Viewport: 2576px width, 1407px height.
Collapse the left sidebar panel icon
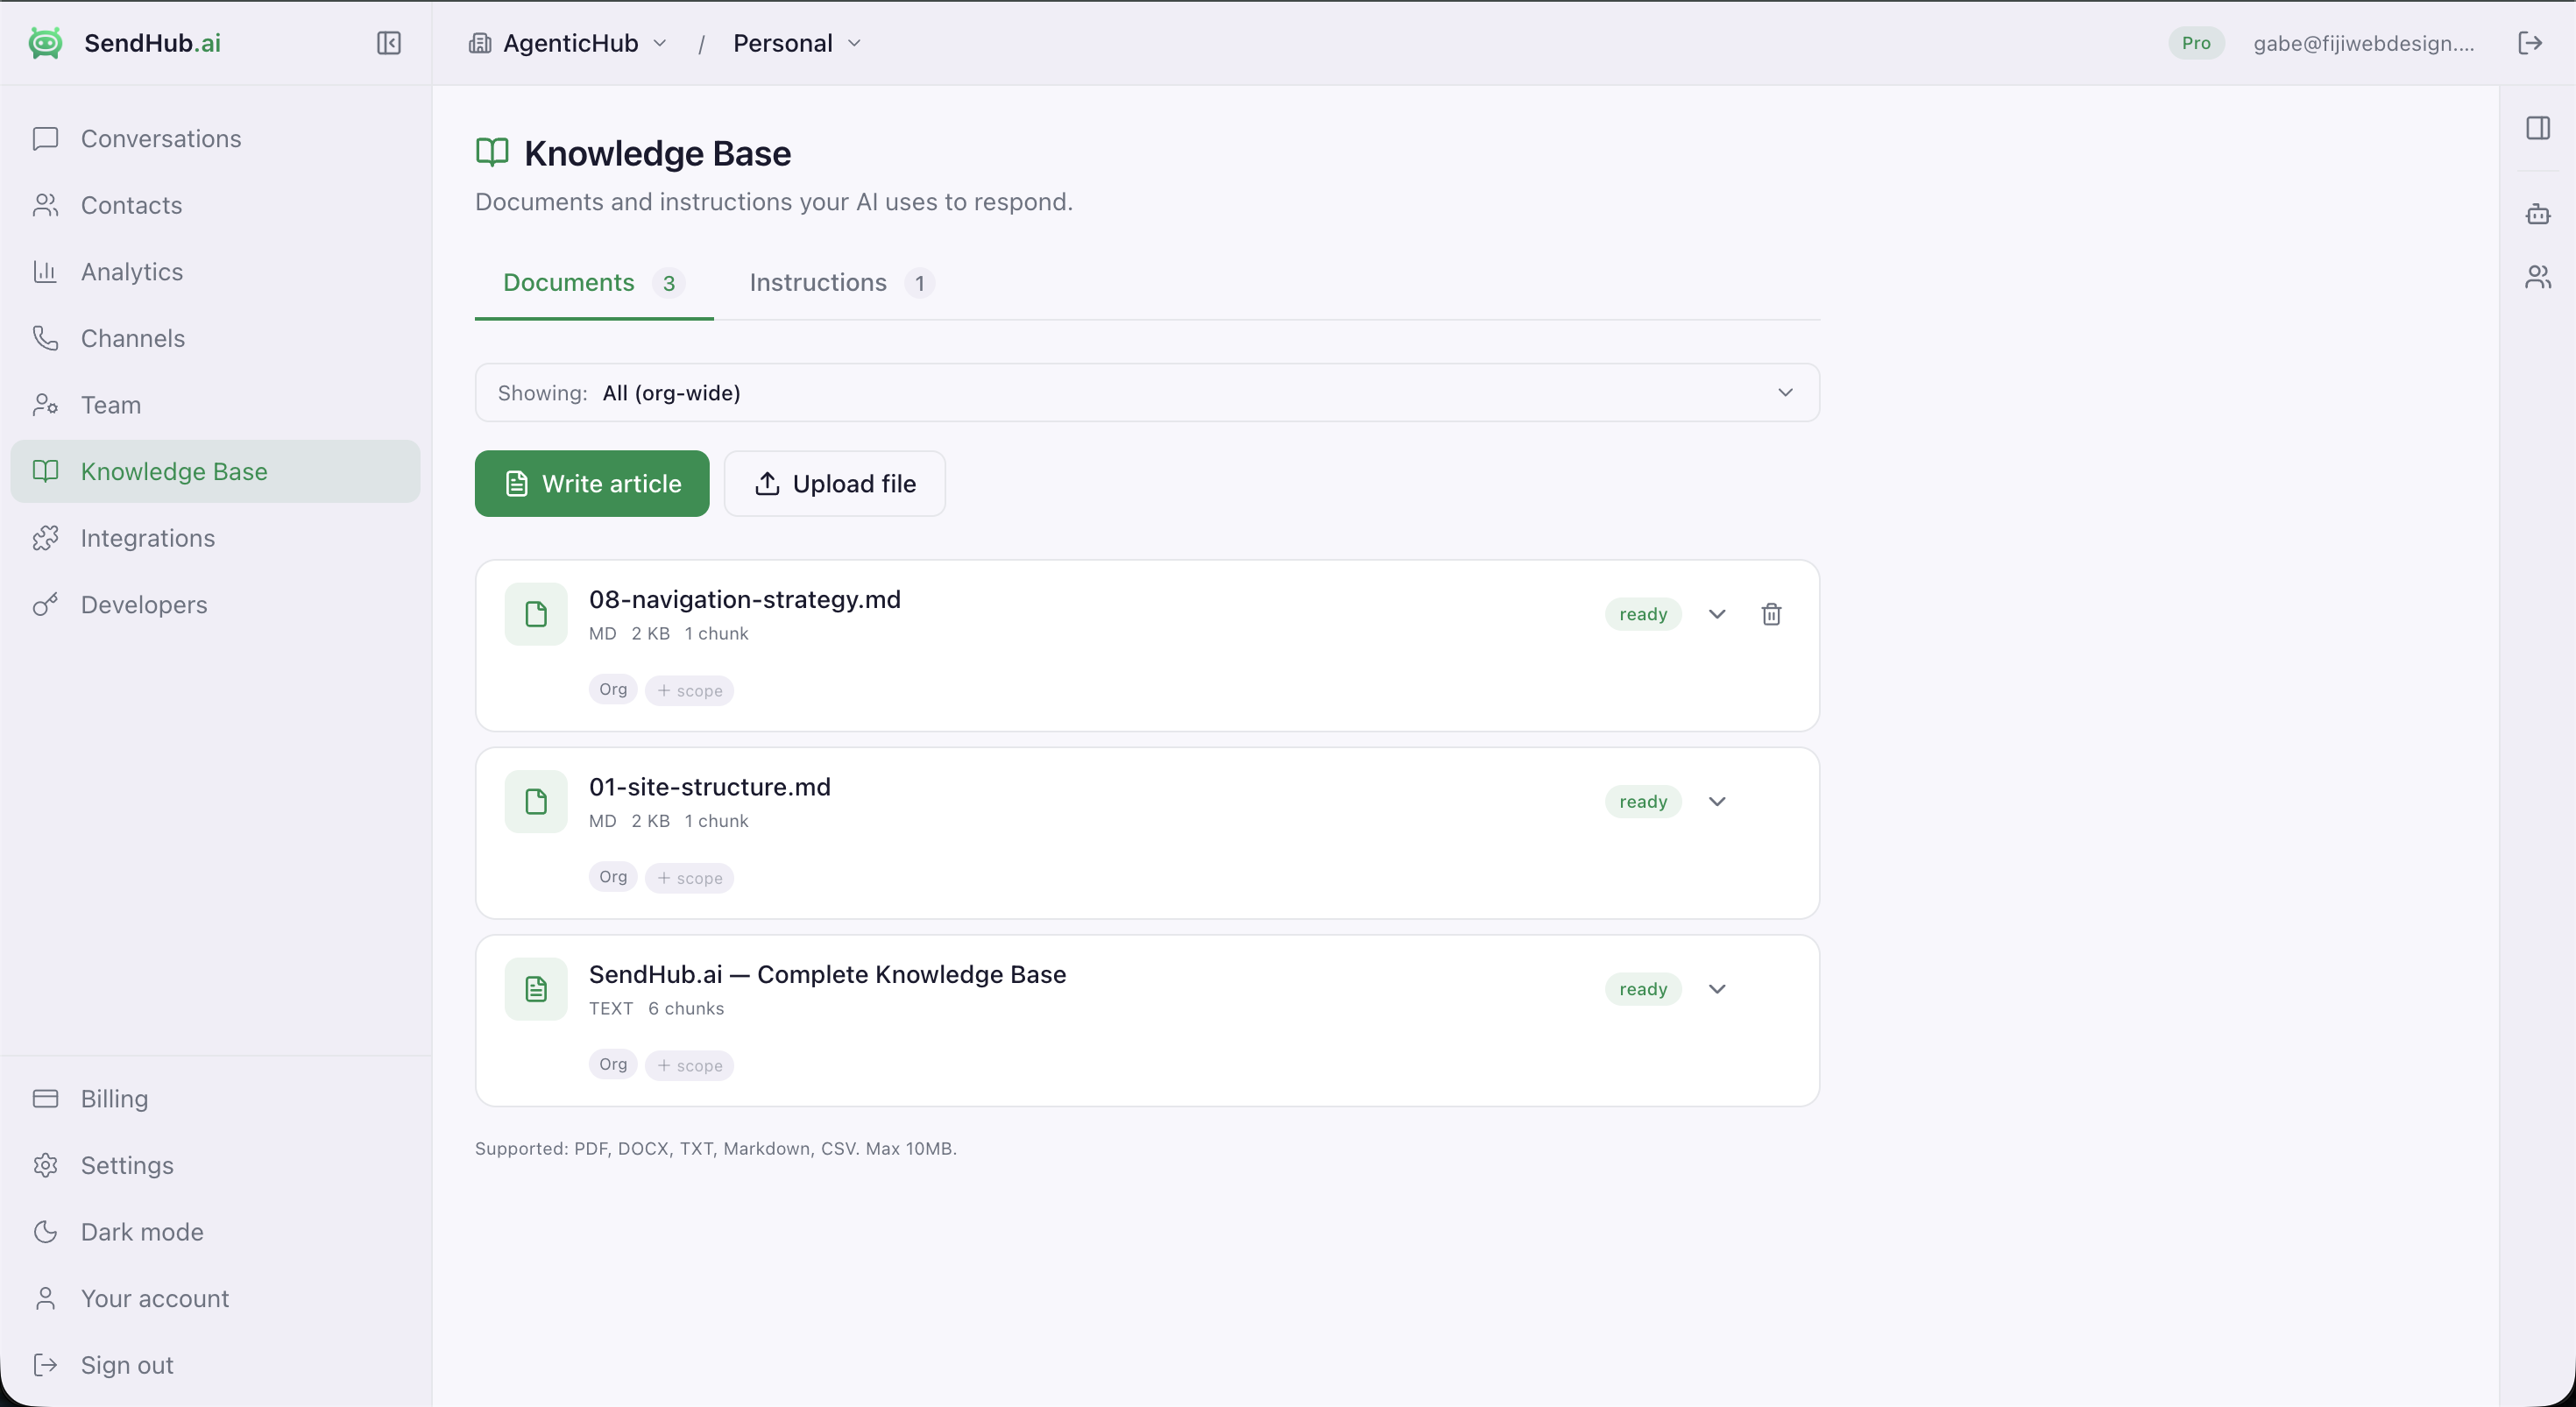[x=389, y=43]
